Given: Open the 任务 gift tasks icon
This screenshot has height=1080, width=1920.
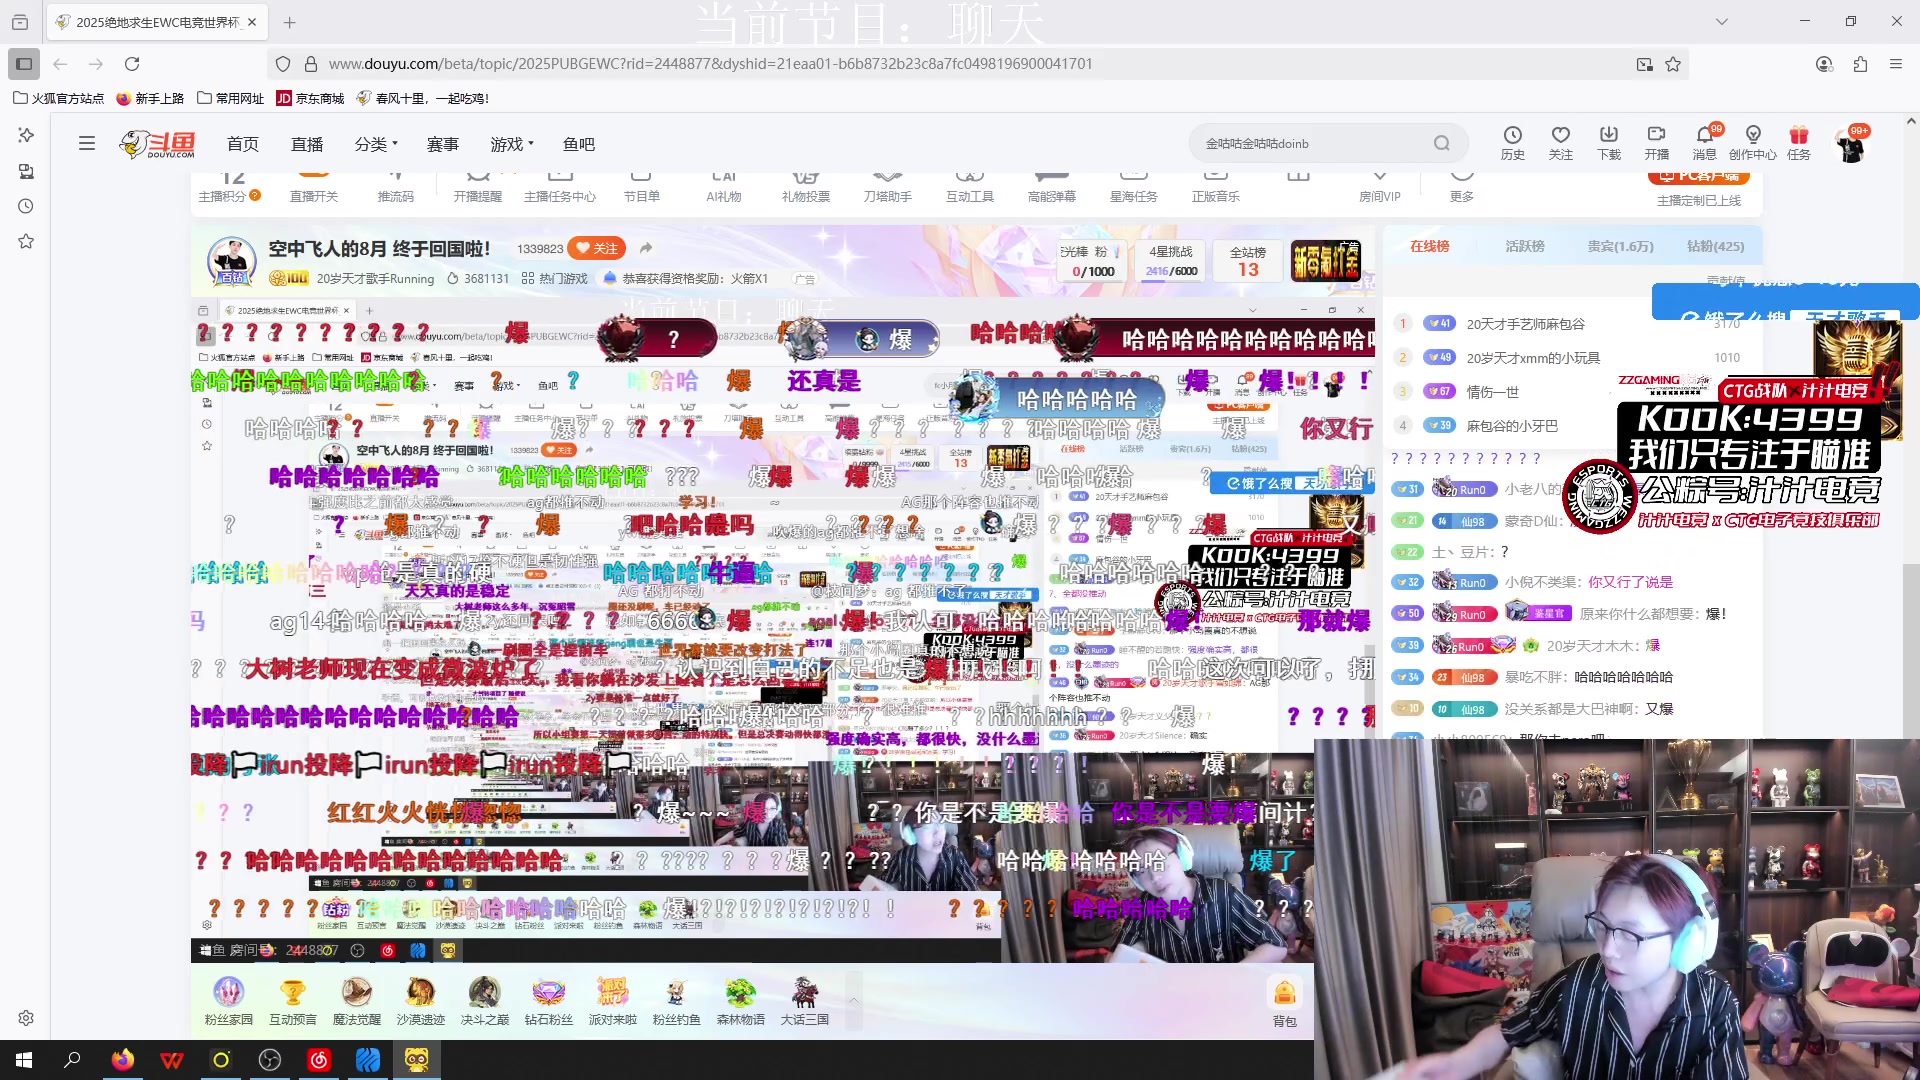Looking at the screenshot, I should click(1799, 143).
